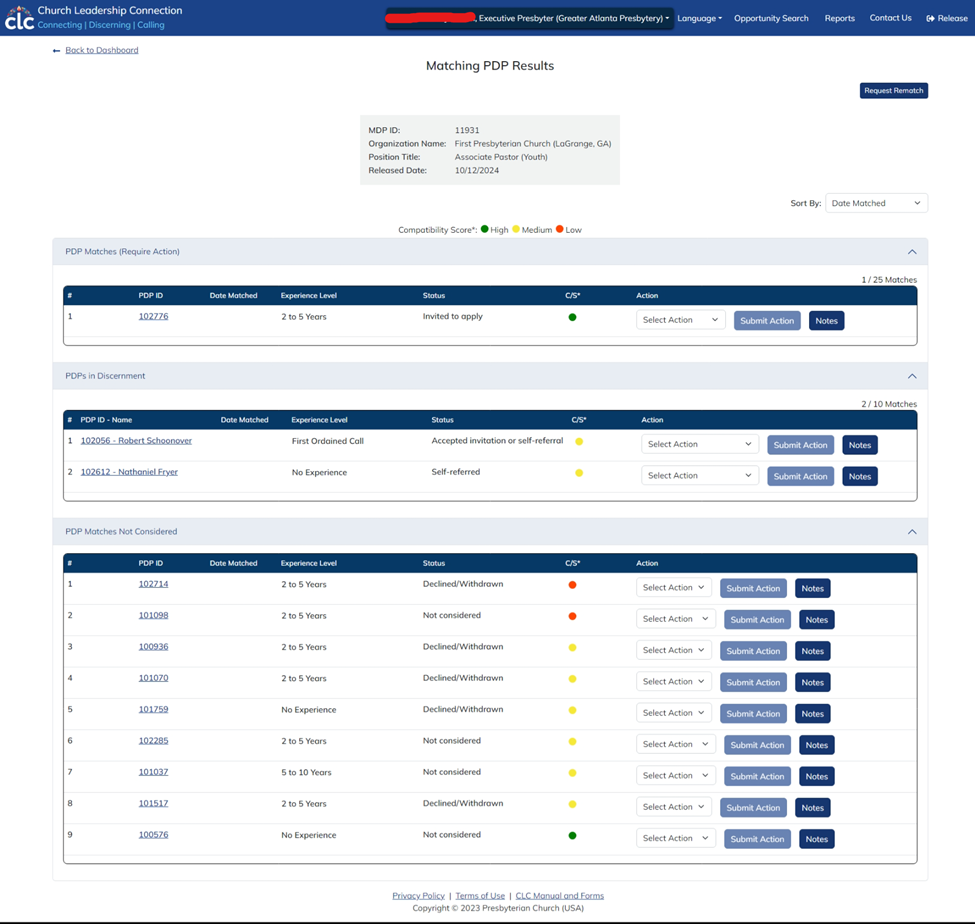Collapse the PDP Matches Not Considered section
The image size is (975, 924).
click(x=911, y=532)
